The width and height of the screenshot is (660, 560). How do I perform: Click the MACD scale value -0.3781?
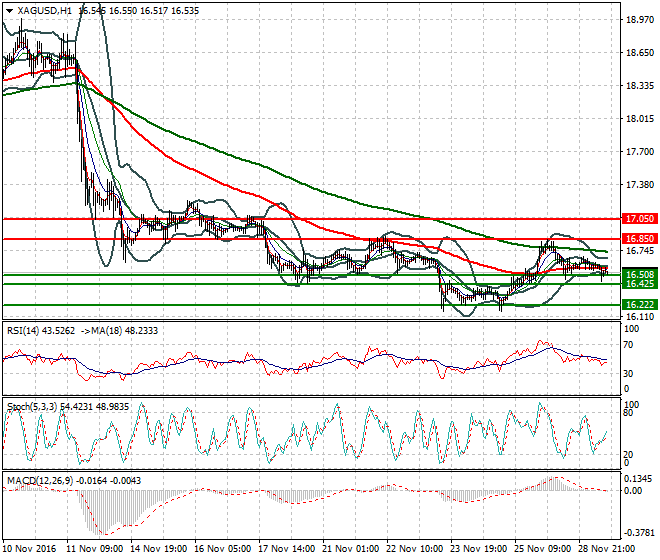[639, 533]
